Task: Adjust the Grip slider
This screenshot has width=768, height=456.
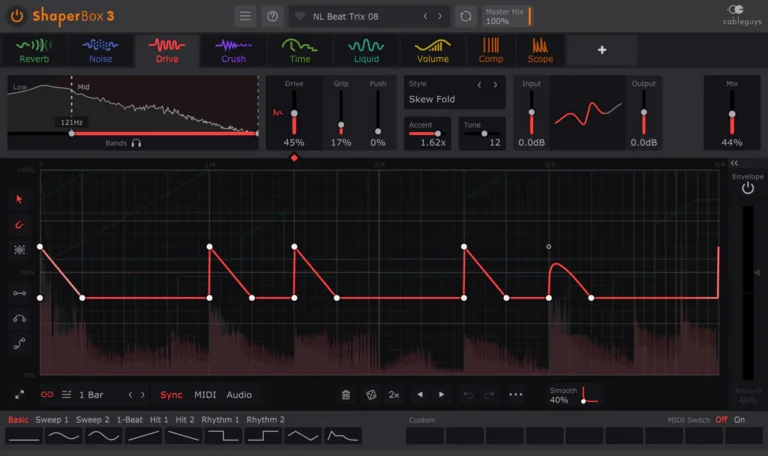Action: [x=341, y=125]
